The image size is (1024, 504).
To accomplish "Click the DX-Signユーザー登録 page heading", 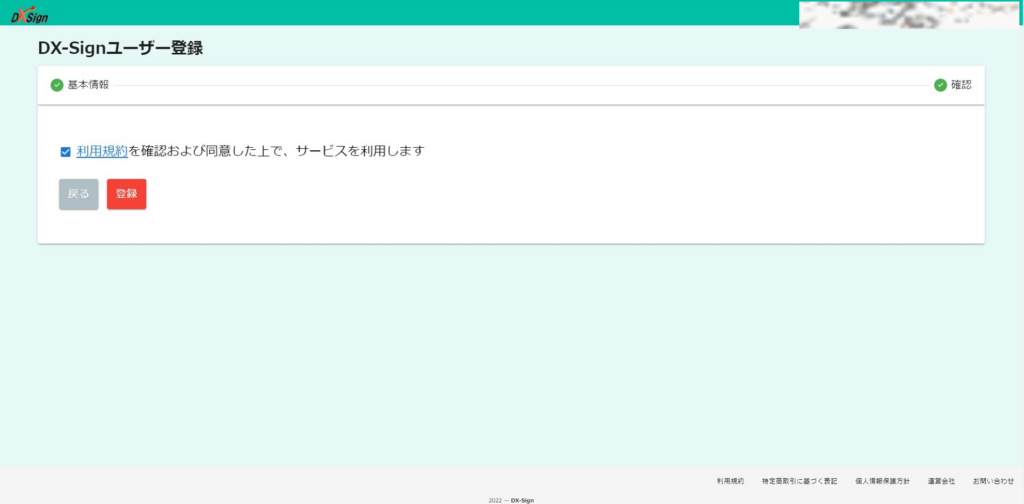I will [127, 48].
